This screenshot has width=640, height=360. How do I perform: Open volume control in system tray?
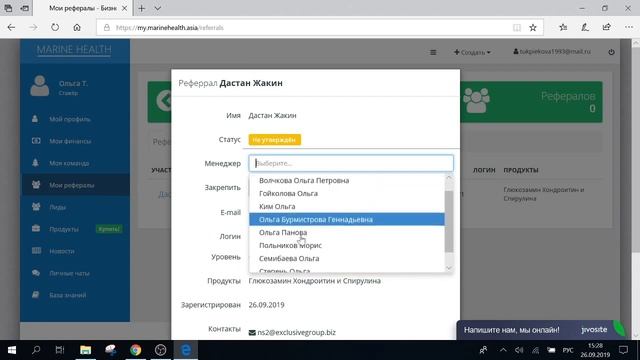[519, 350]
